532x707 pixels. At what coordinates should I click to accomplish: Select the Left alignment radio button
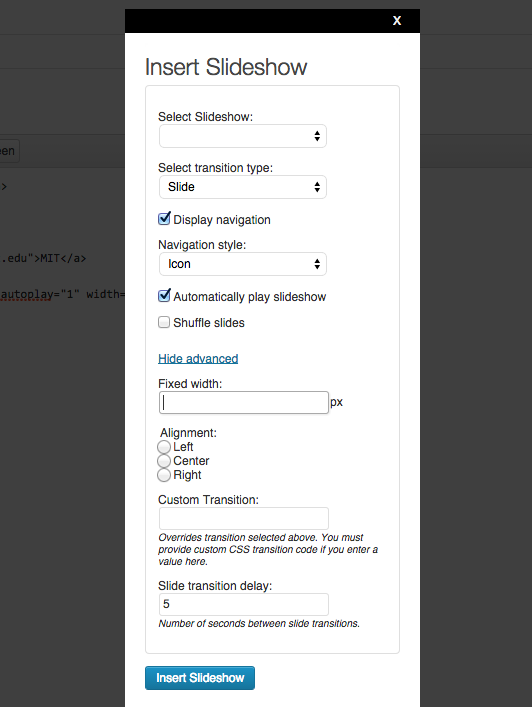click(x=164, y=447)
